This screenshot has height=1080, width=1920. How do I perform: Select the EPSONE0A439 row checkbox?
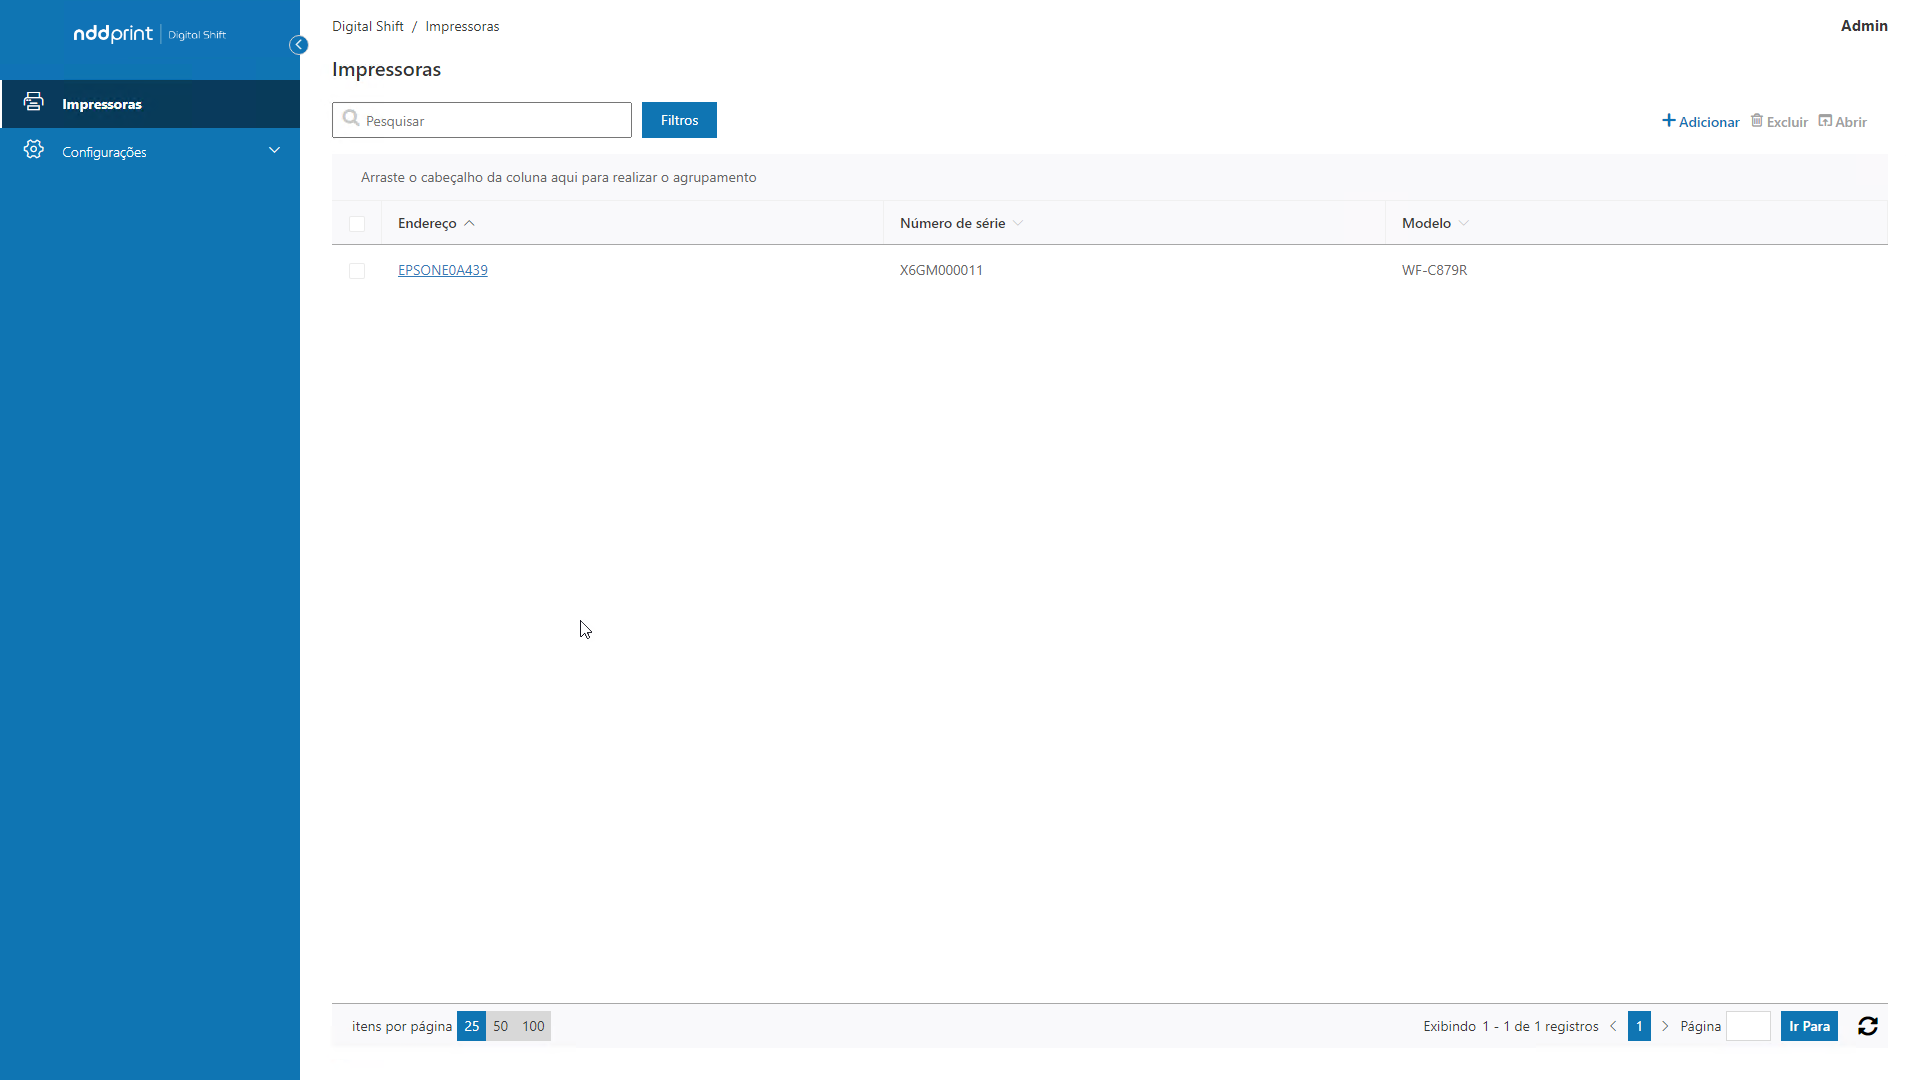(x=357, y=271)
